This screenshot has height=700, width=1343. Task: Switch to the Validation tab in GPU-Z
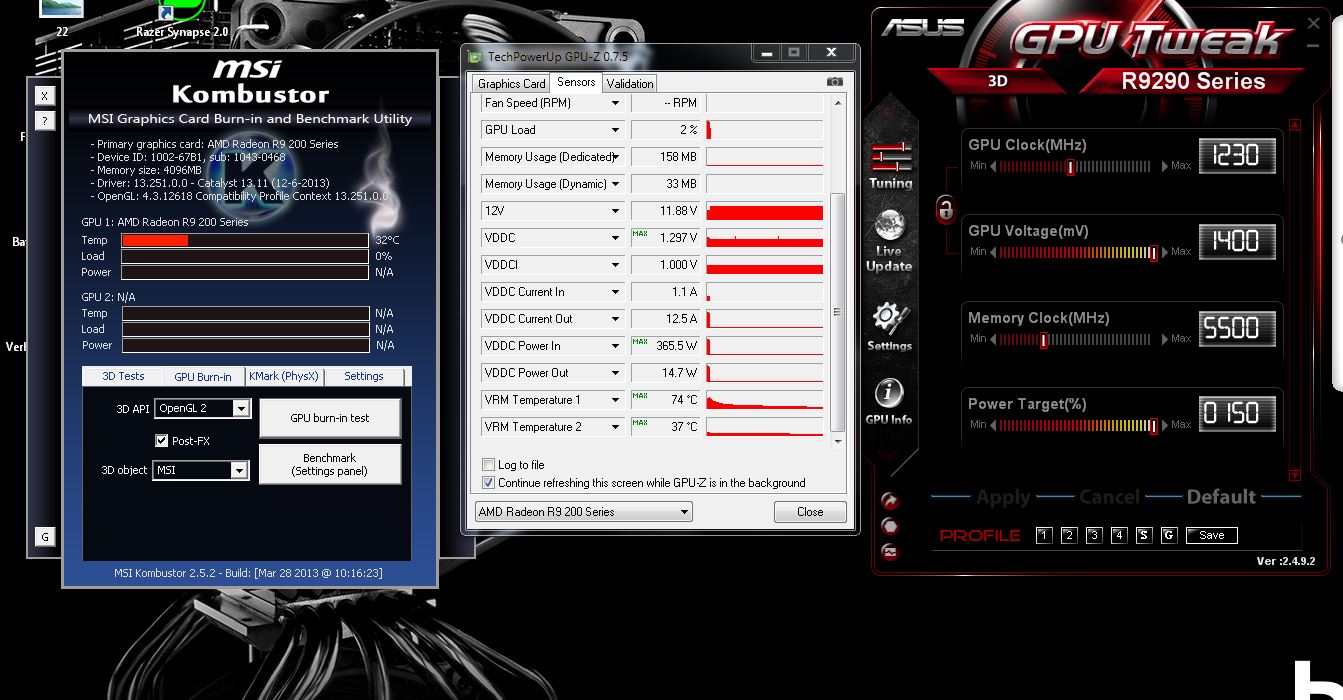[x=630, y=84]
